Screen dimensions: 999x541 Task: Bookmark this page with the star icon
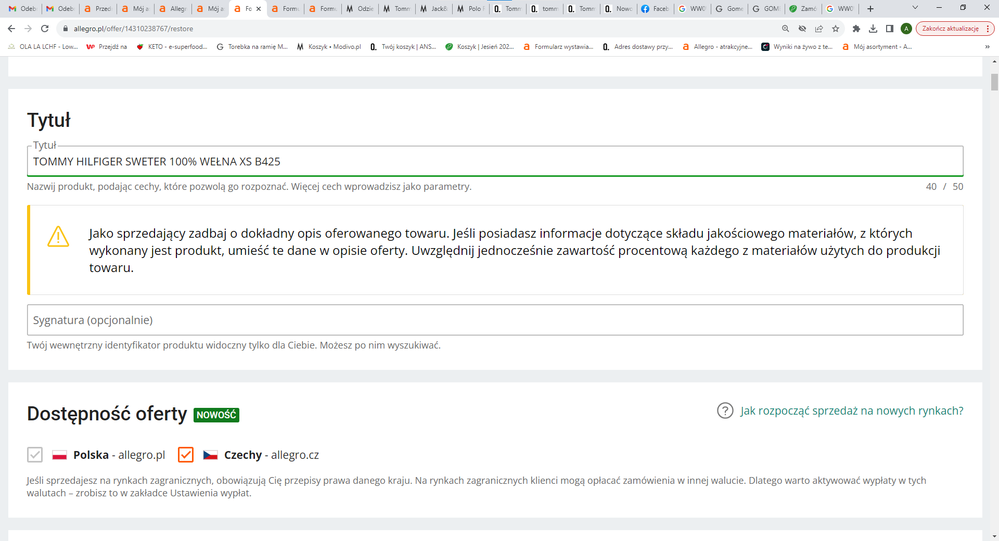tap(835, 29)
